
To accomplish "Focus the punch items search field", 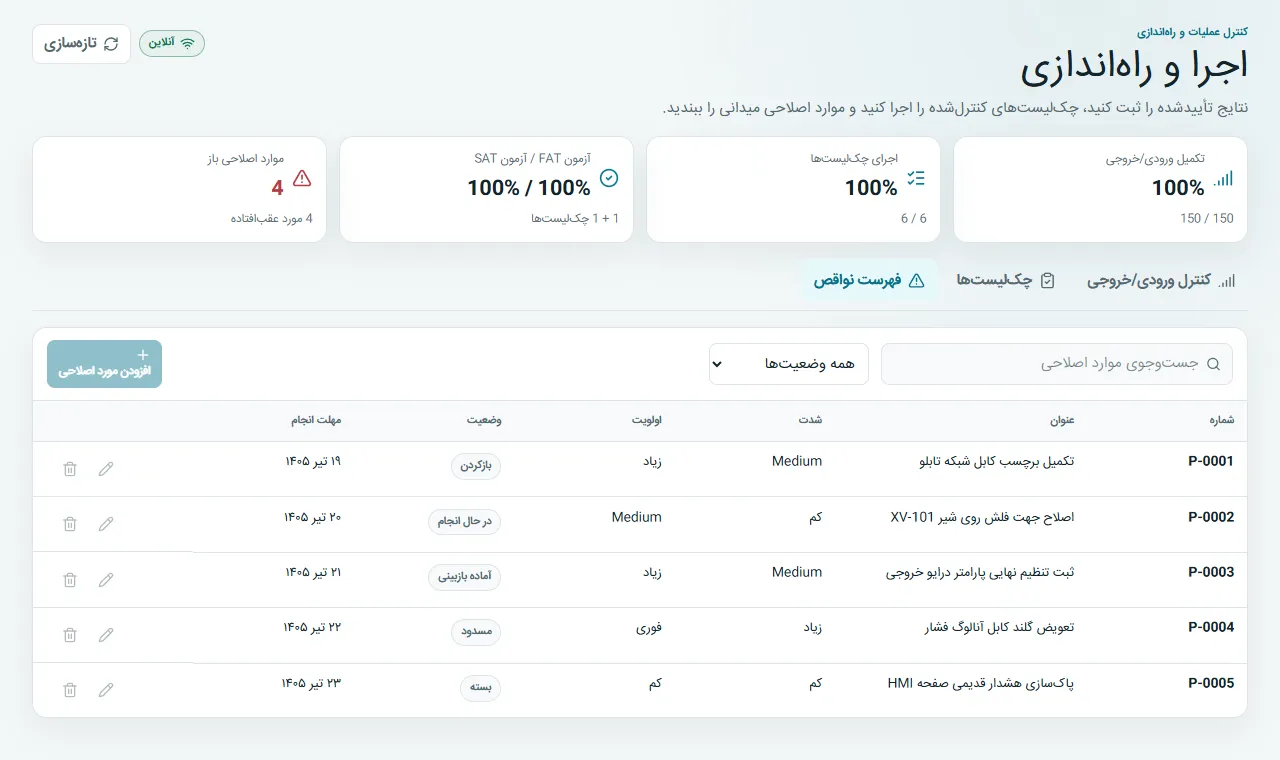I will (1056, 364).
